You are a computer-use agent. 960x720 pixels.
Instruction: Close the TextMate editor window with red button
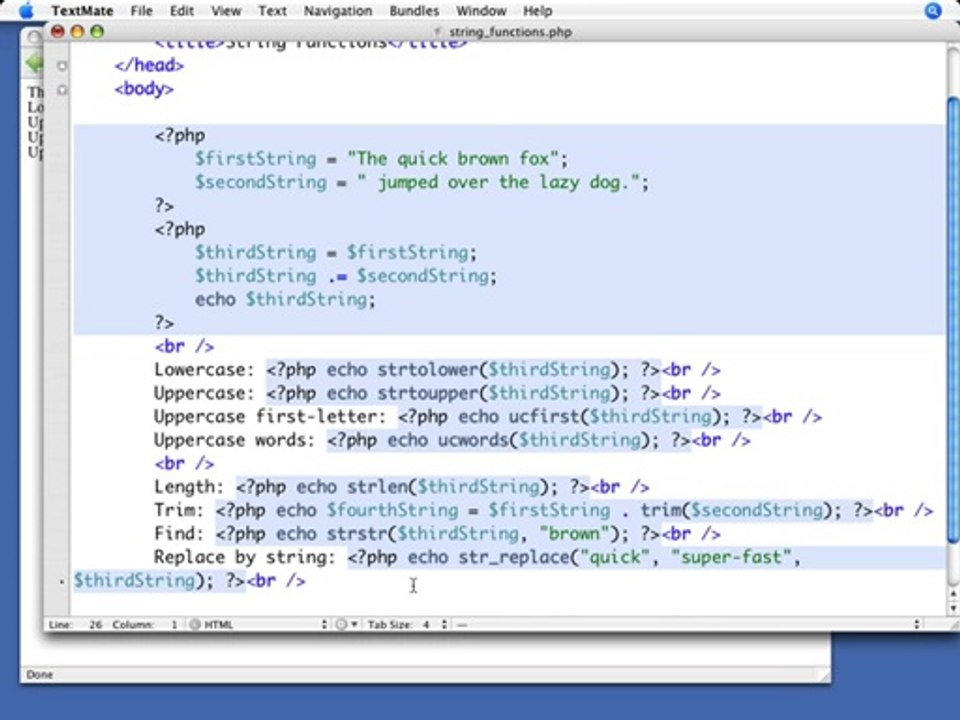58,31
